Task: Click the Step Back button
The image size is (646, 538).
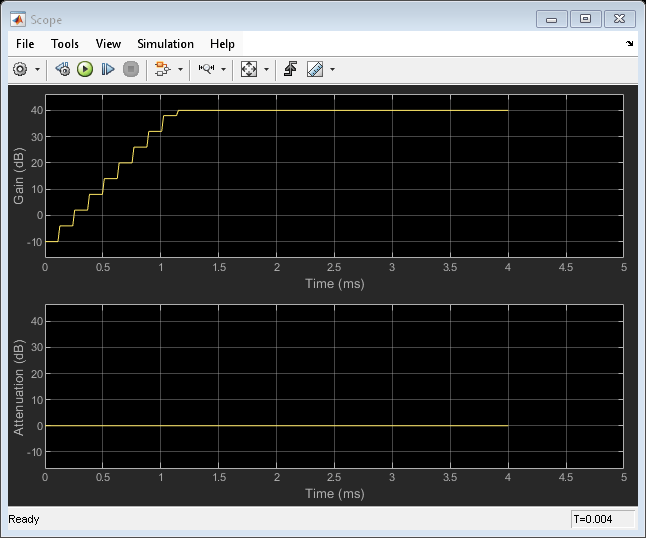Action: 62,69
